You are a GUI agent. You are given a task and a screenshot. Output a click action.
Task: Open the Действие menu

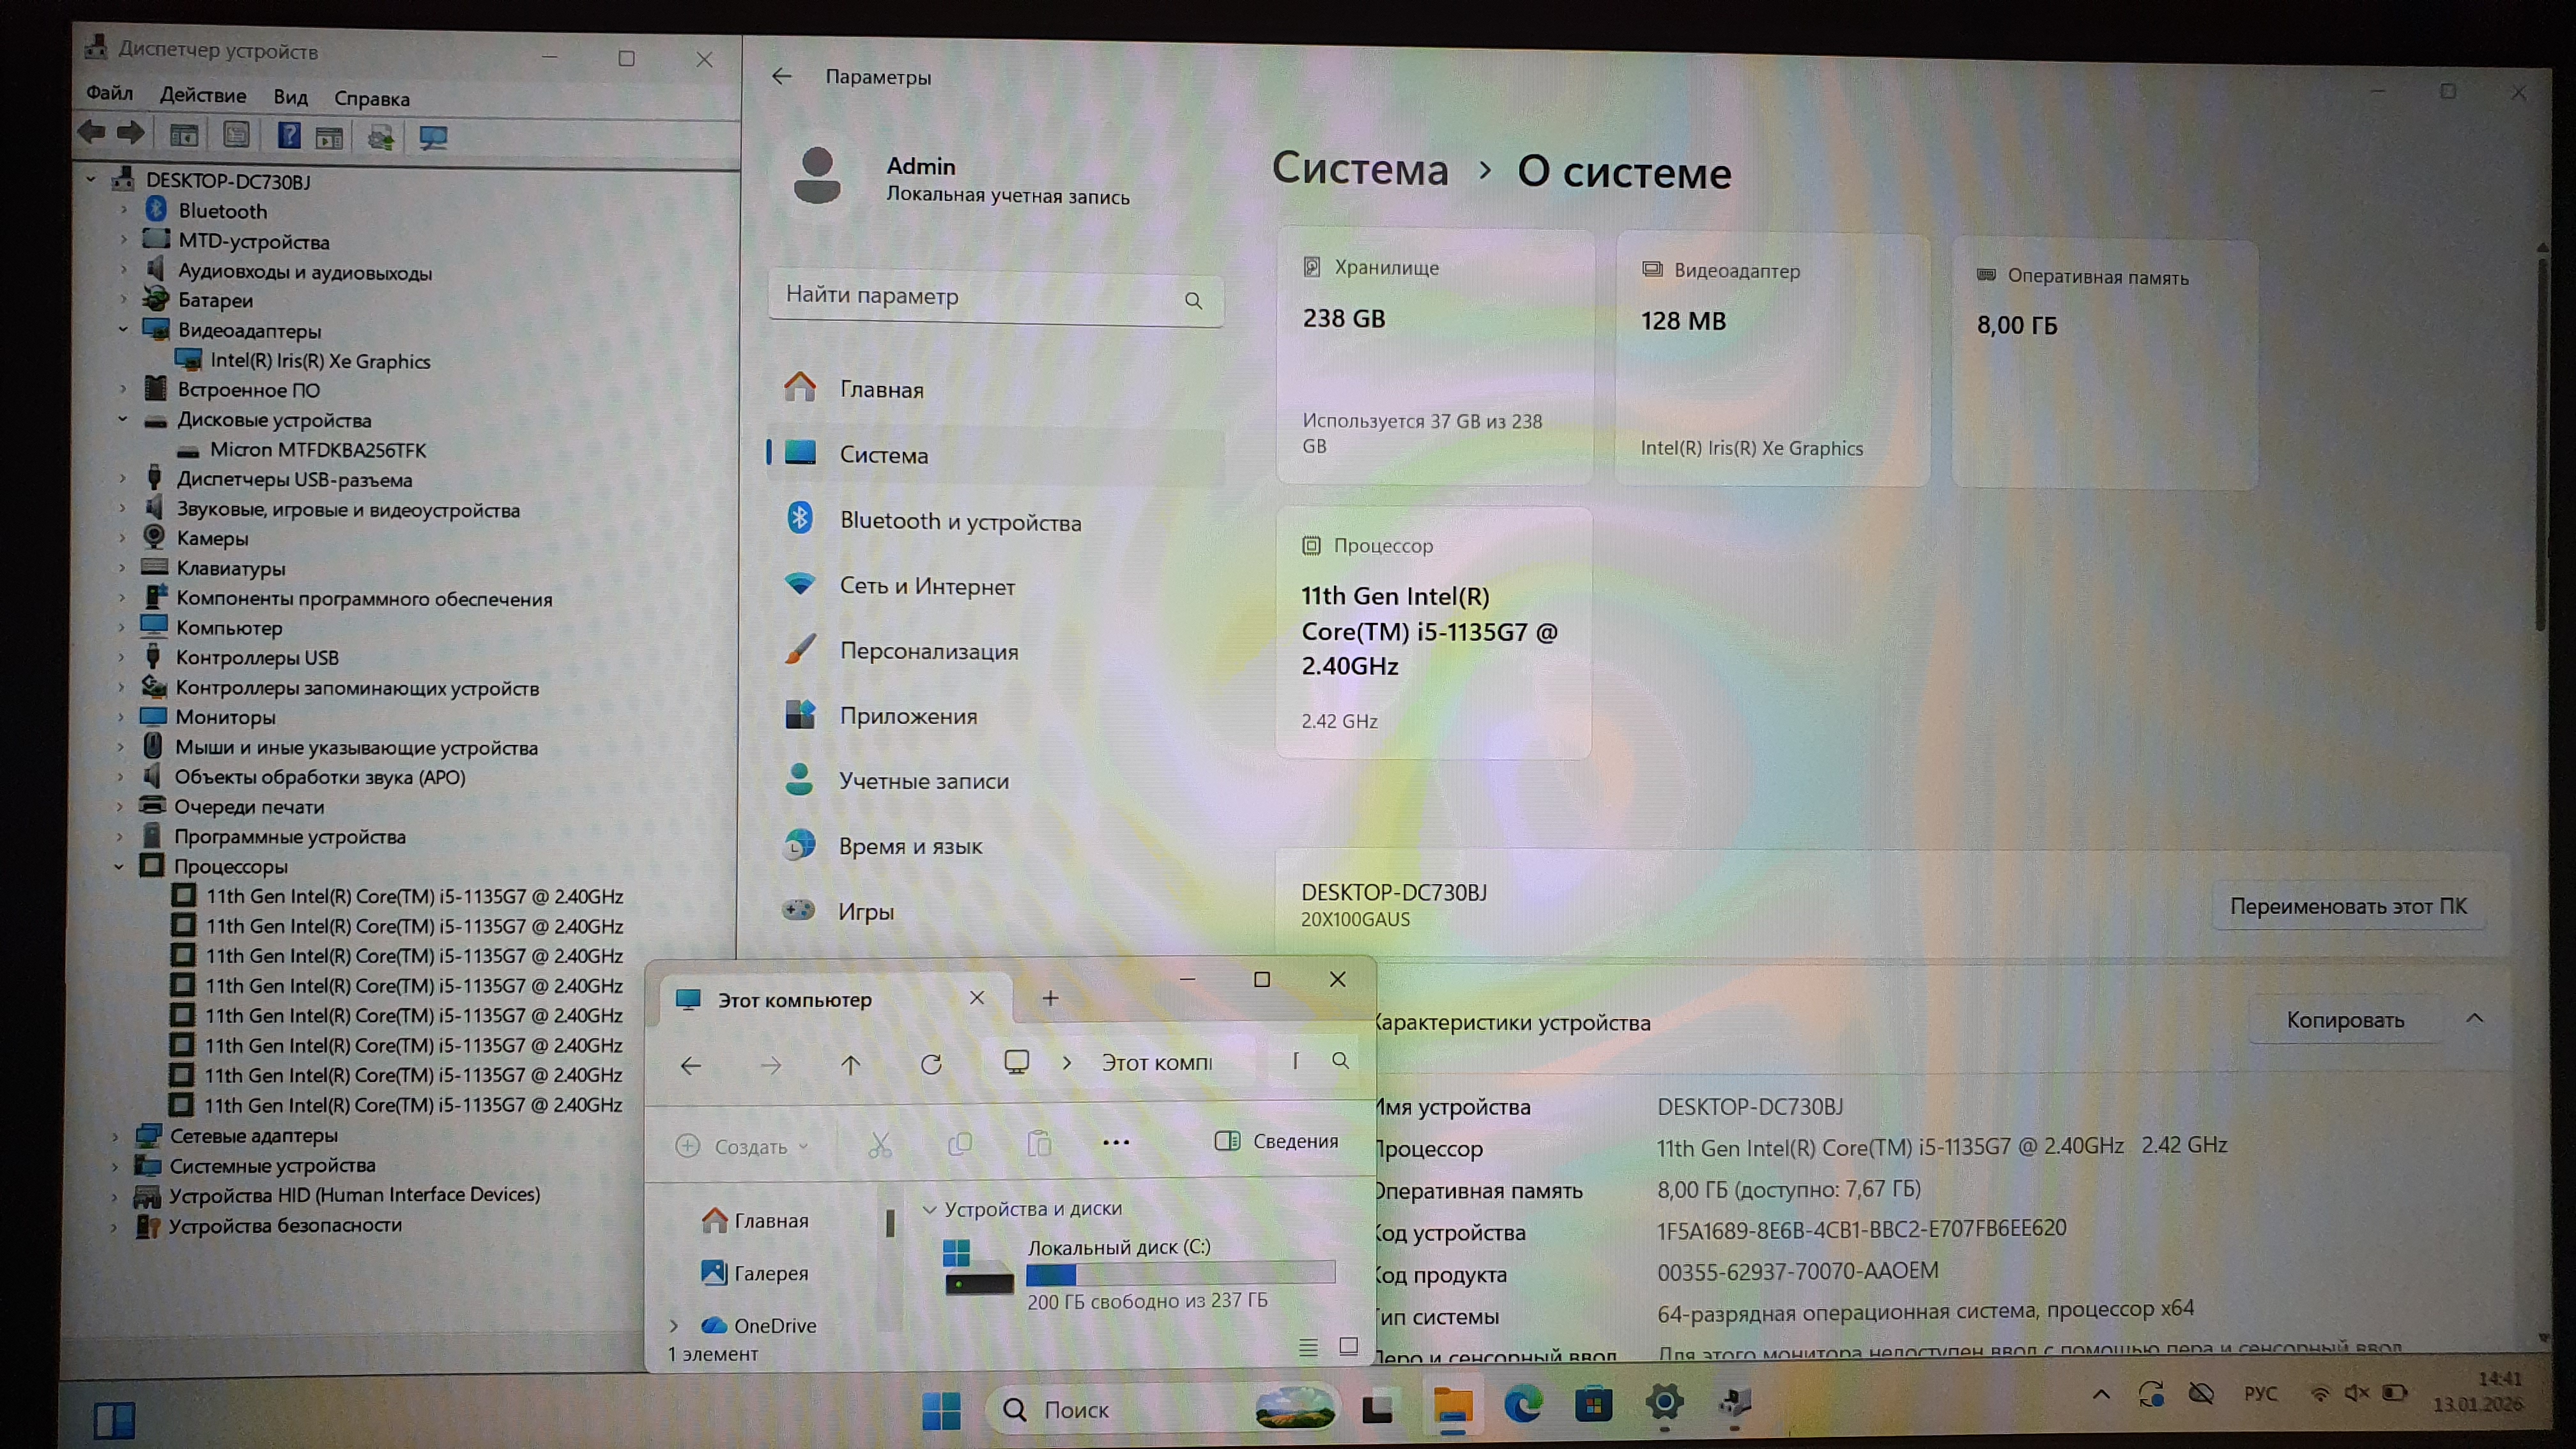(x=202, y=95)
